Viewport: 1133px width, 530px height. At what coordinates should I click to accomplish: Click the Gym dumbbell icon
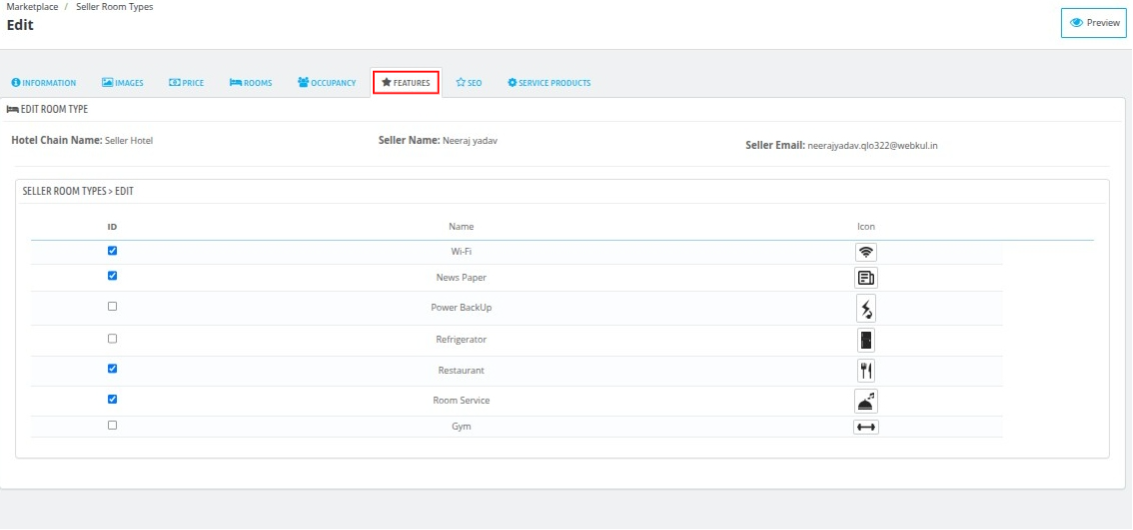(x=866, y=427)
